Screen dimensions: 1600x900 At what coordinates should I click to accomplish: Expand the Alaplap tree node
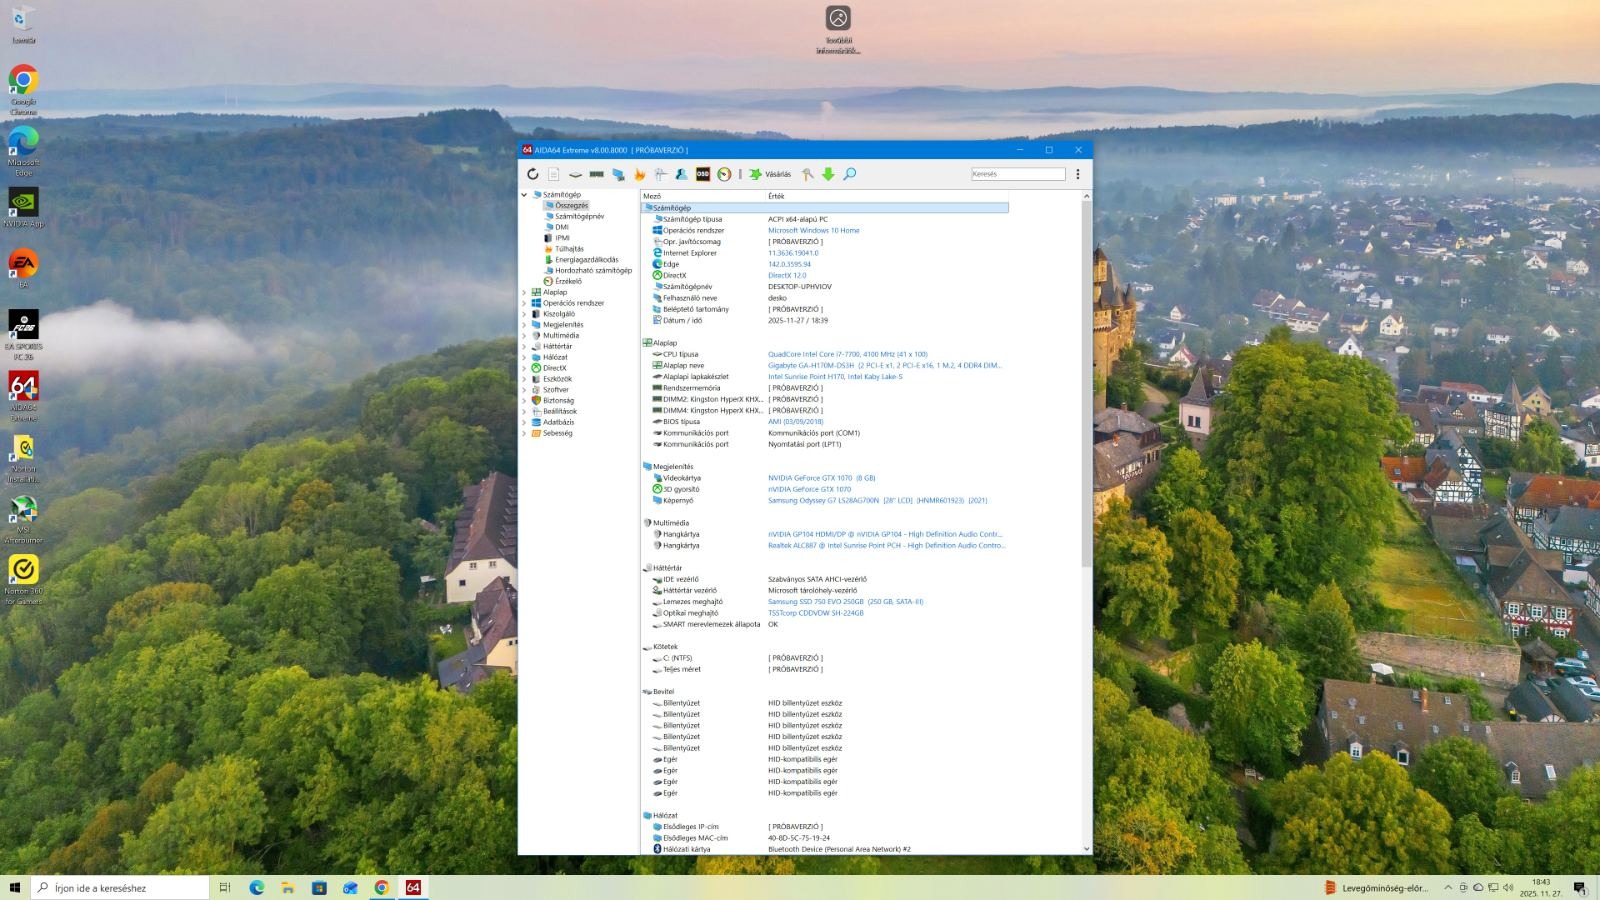[524, 292]
